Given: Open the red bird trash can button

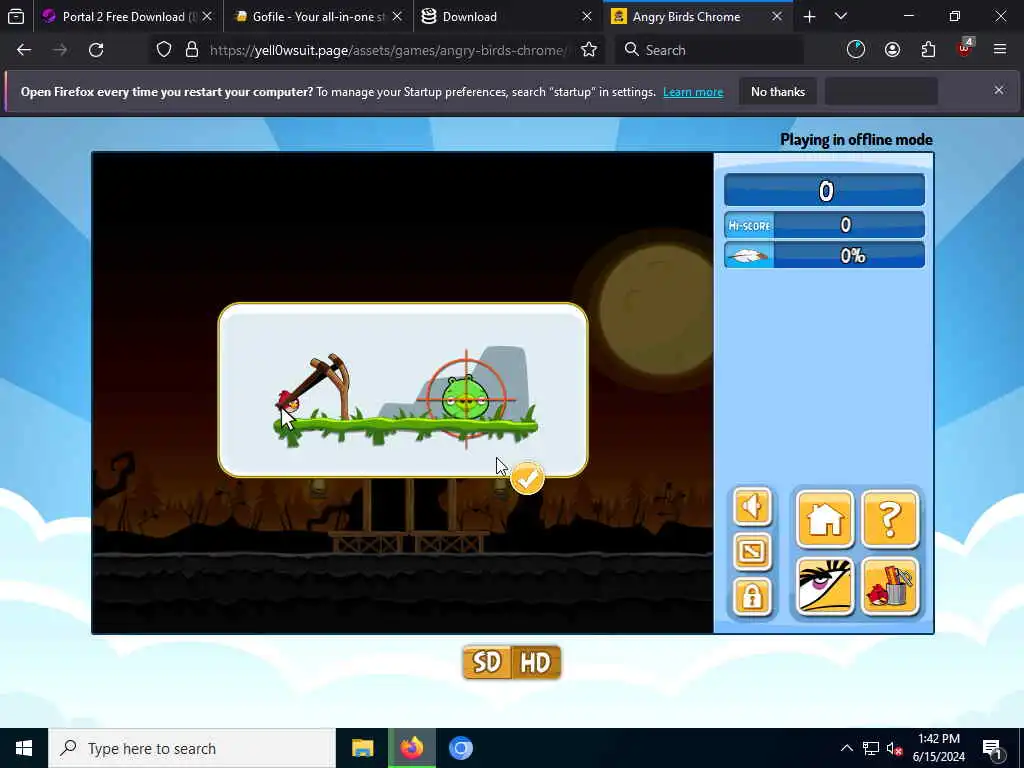Looking at the screenshot, I should [x=890, y=586].
